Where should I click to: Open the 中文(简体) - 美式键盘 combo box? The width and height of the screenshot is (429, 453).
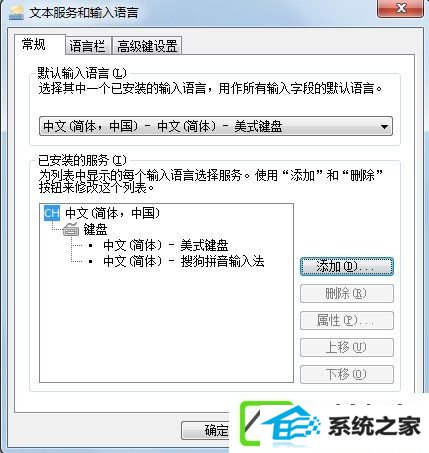tap(216, 126)
